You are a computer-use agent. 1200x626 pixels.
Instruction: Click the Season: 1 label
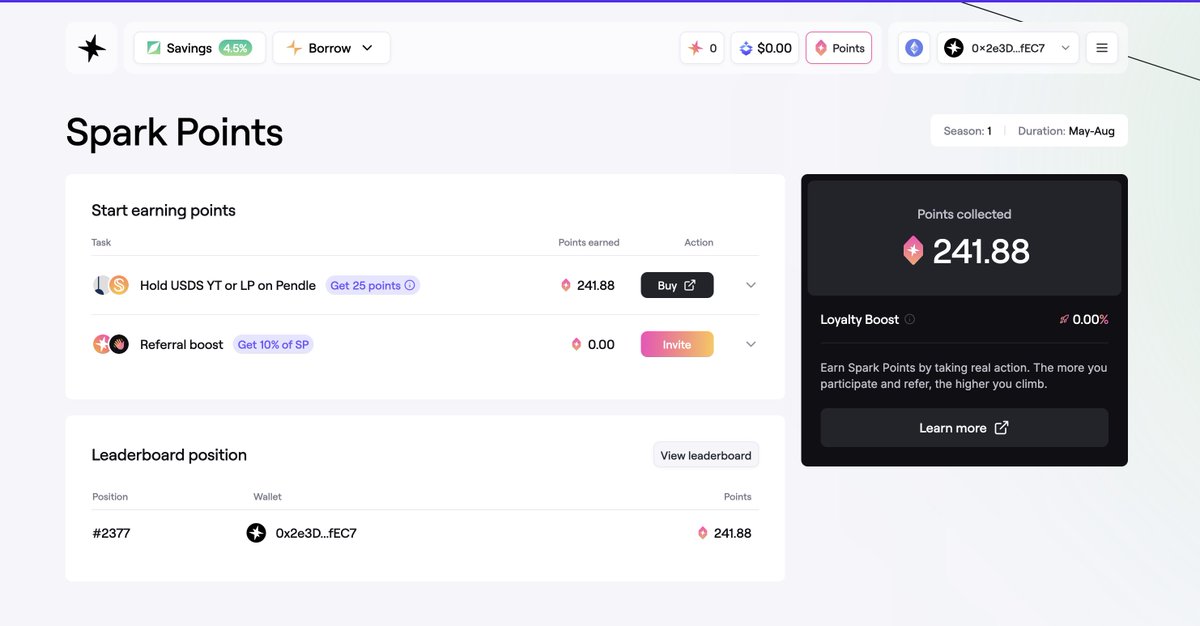point(968,131)
